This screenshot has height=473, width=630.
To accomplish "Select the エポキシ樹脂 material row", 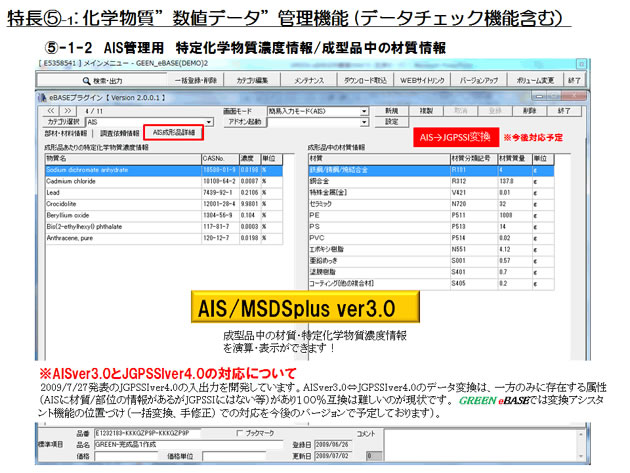I will 431,249.
